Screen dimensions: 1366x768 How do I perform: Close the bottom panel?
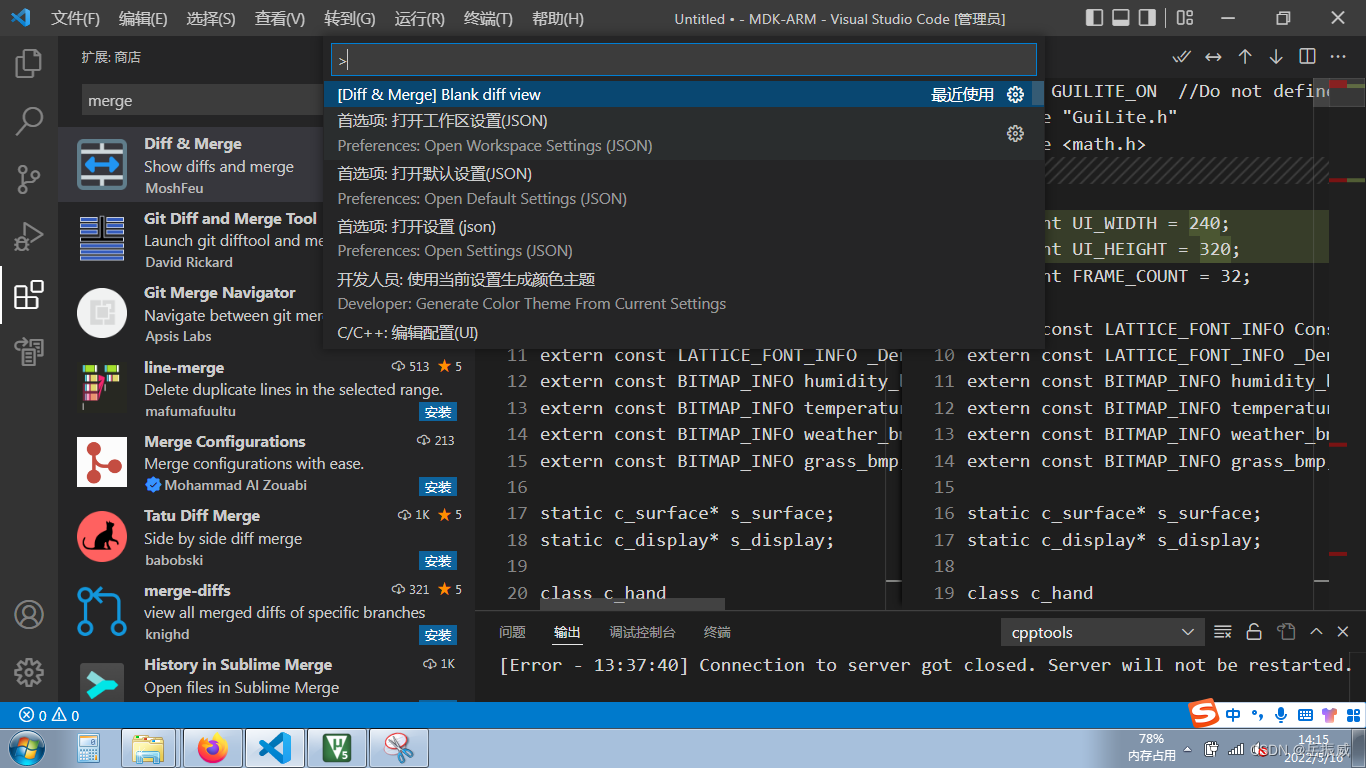click(1343, 632)
